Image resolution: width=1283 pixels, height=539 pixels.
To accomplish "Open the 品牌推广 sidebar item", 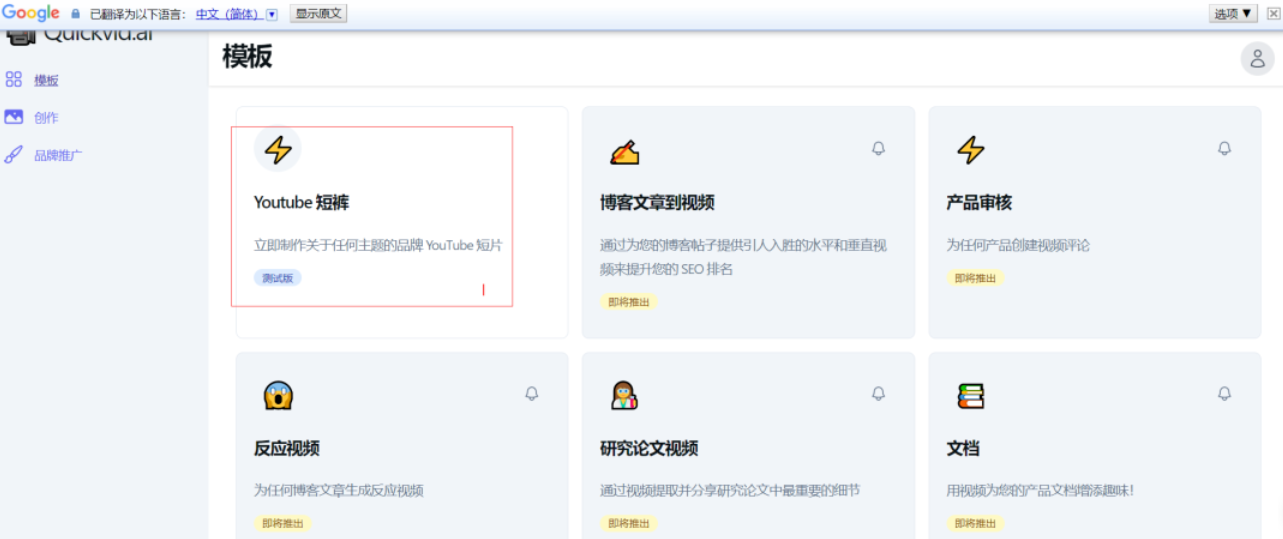I will (58, 156).
